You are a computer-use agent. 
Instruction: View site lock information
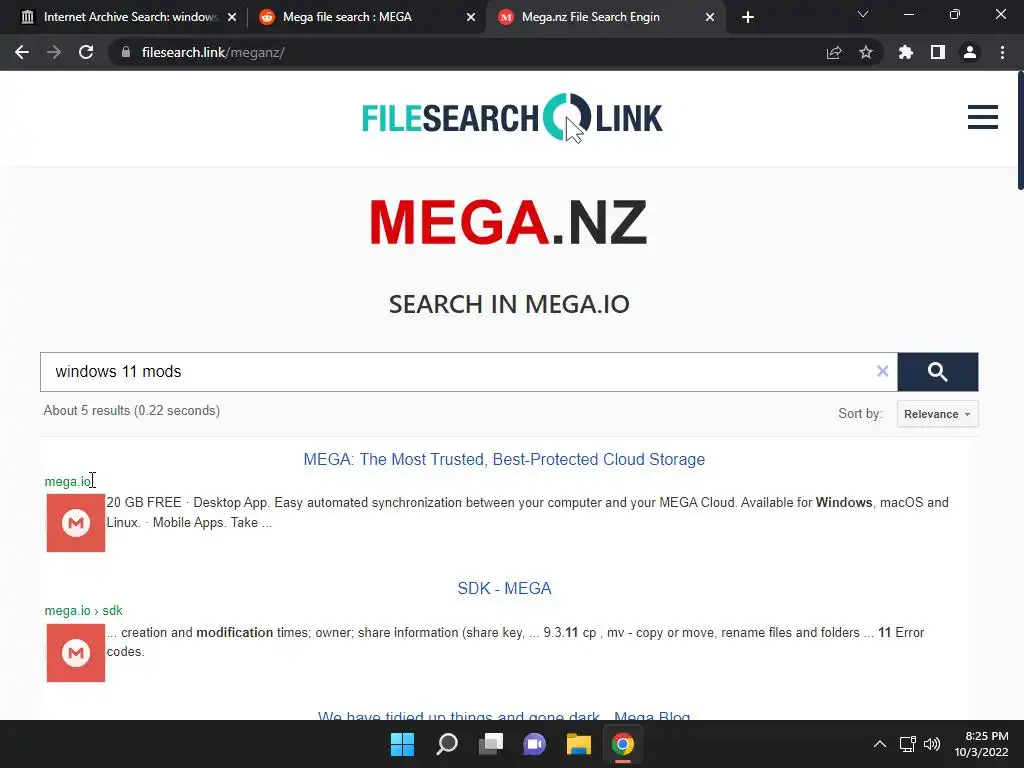pyautogui.click(x=126, y=52)
